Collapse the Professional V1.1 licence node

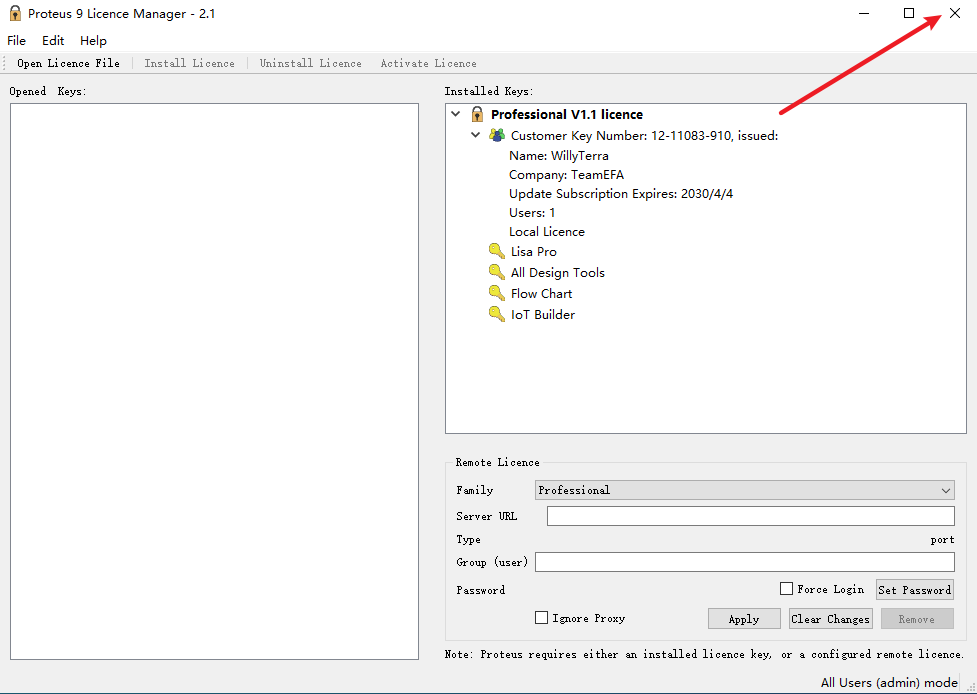click(457, 114)
